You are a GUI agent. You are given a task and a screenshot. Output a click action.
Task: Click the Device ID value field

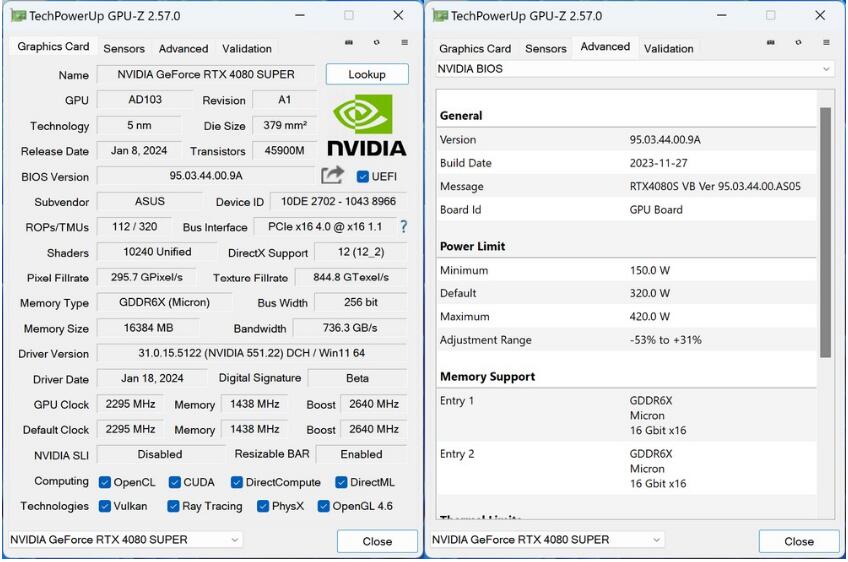click(x=339, y=201)
